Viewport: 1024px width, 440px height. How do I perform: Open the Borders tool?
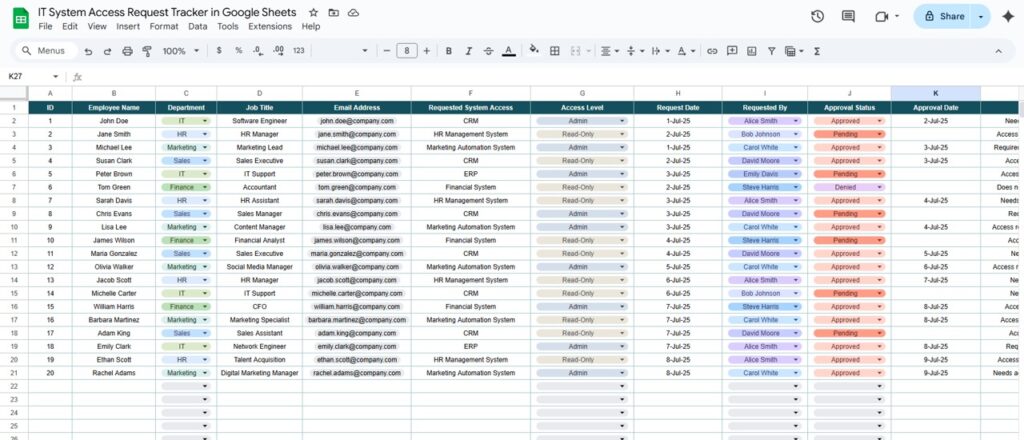tap(554, 51)
